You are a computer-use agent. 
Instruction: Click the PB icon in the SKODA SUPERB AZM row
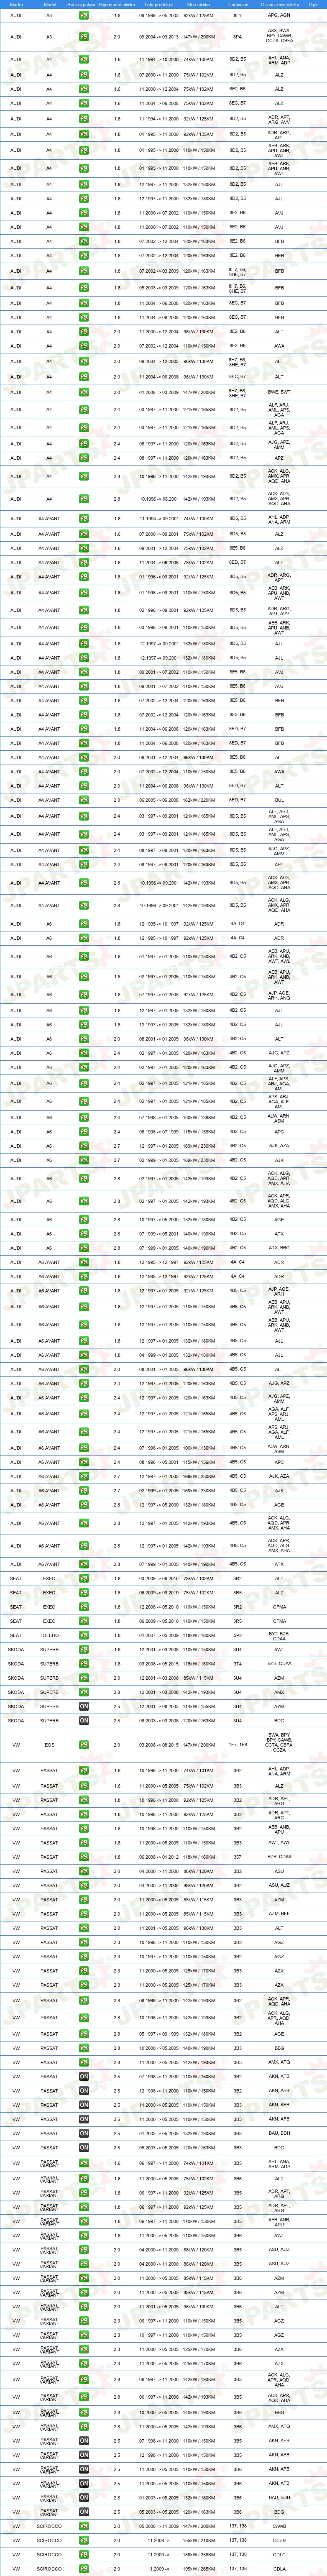point(84,1678)
